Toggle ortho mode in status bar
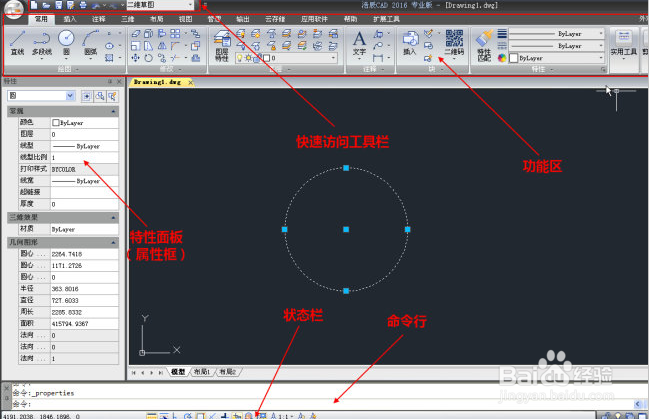The height and width of the screenshot is (419, 650). (x=175, y=416)
